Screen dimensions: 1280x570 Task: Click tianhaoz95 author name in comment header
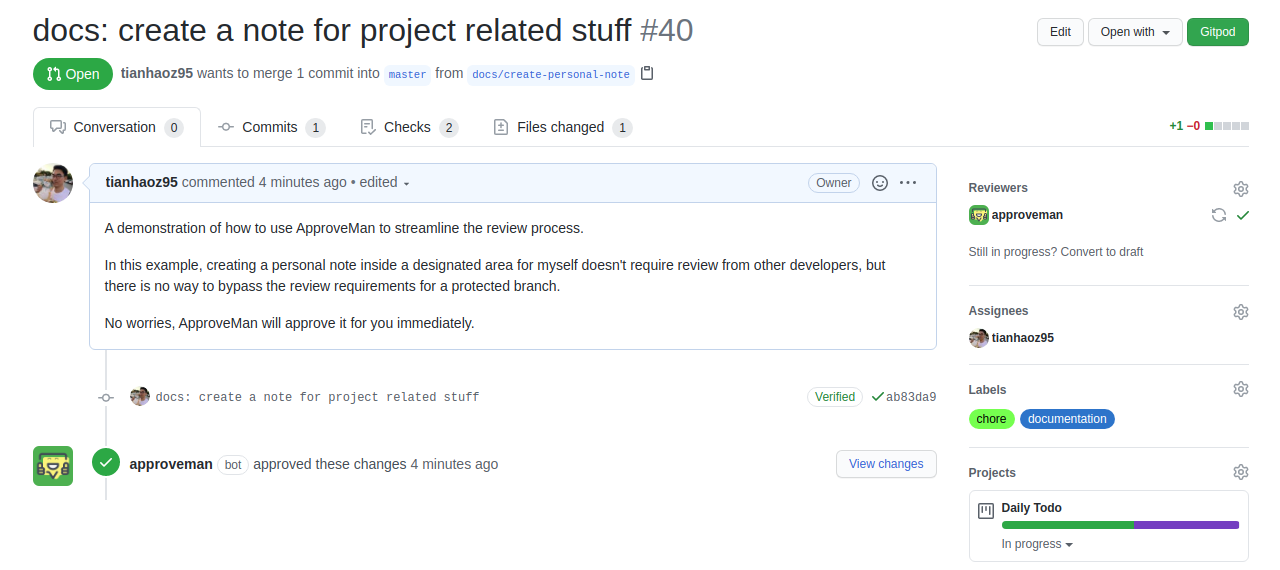coord(142,182)
